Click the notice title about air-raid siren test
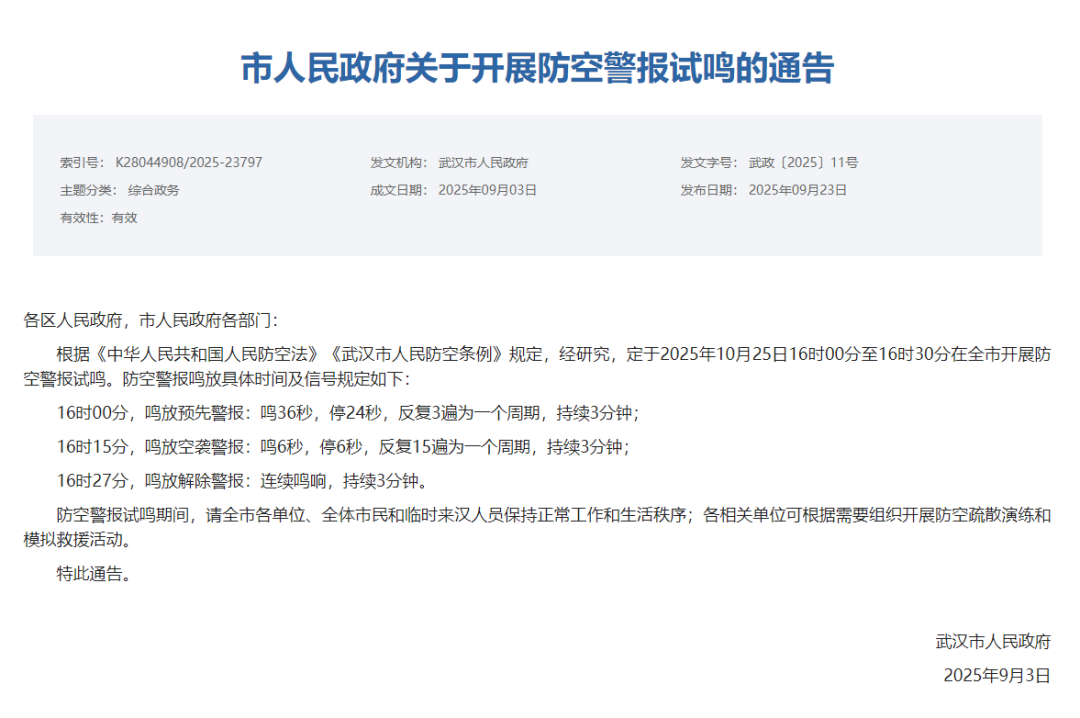The image size is (1080, 718). click(537, 68)
